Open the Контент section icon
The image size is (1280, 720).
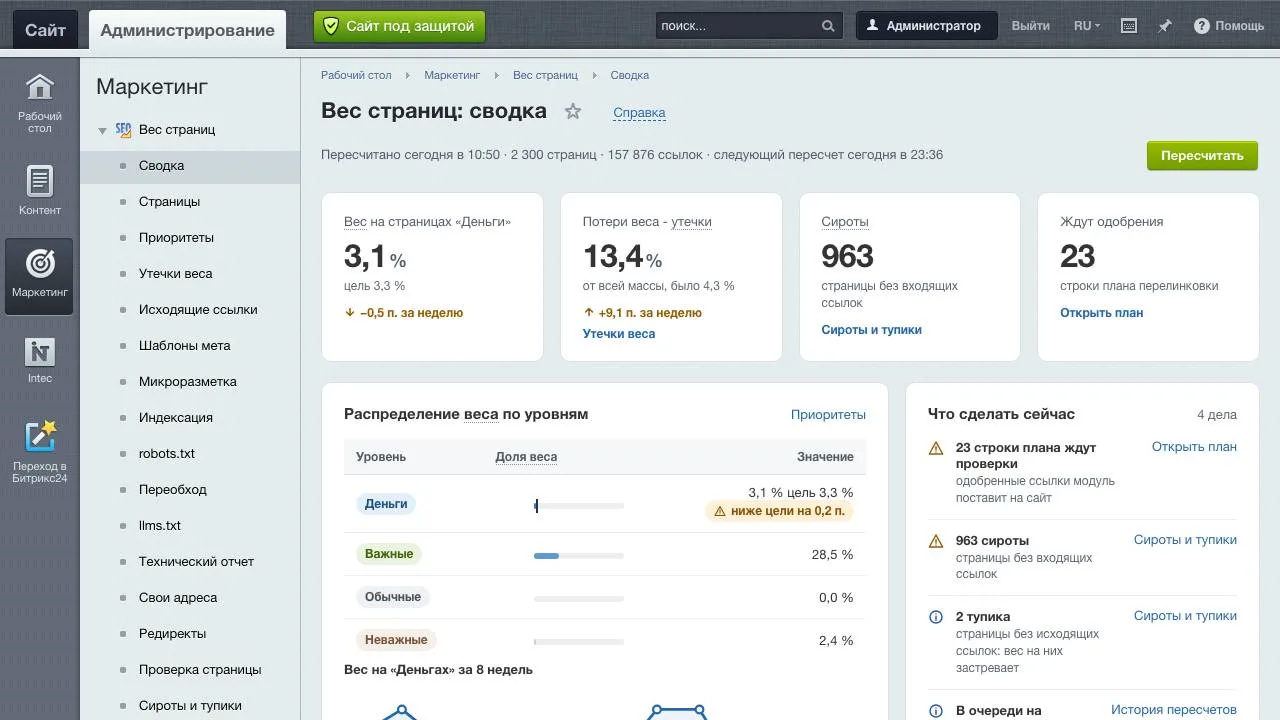point(40,190)
